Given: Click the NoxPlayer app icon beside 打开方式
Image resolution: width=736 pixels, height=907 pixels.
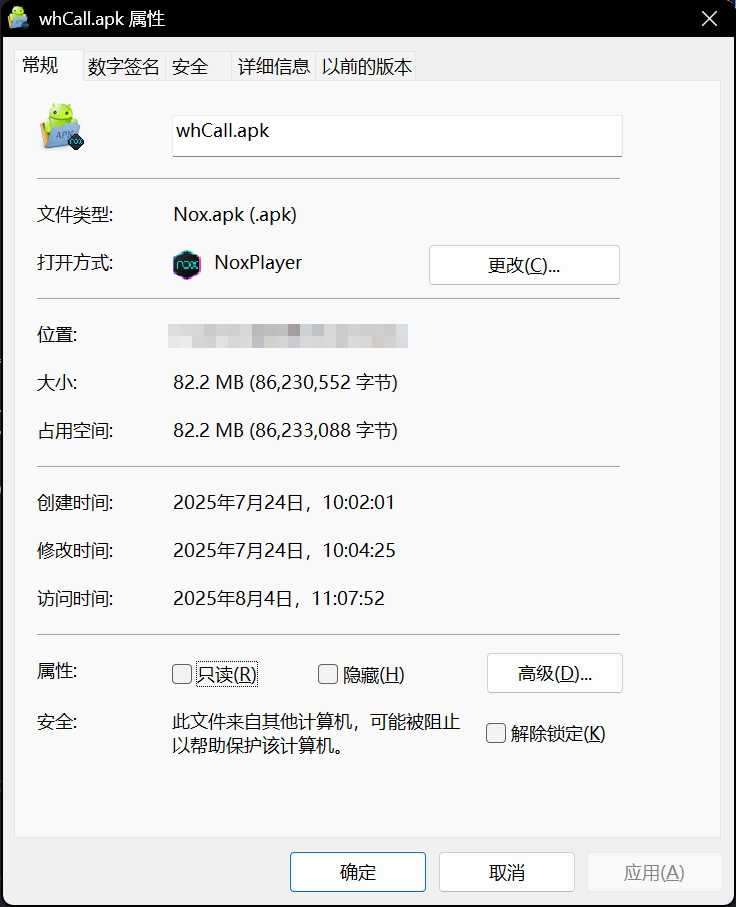Looking at the screenshot, I should 186,264.
